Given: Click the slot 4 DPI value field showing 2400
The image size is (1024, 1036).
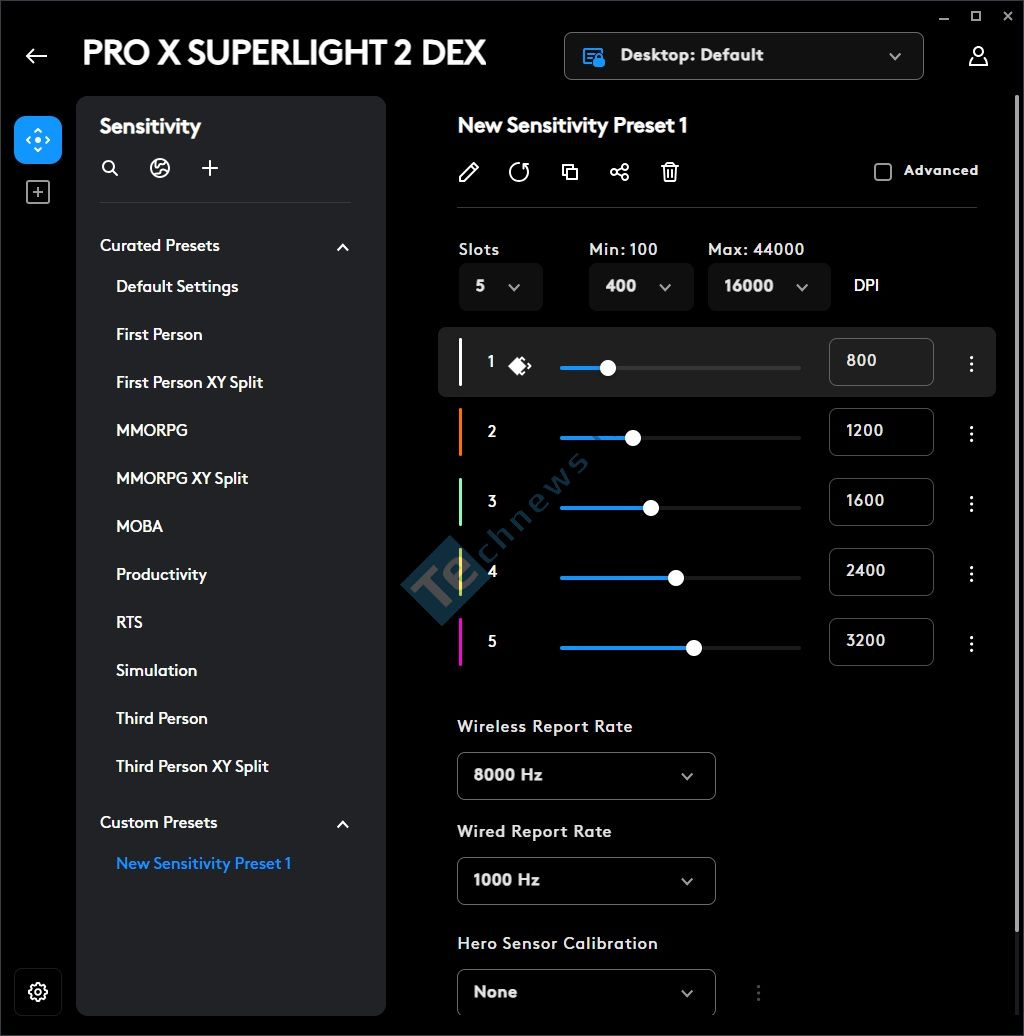Looking at the screenshot, I should pyautogui.click(x=881, y=572).
